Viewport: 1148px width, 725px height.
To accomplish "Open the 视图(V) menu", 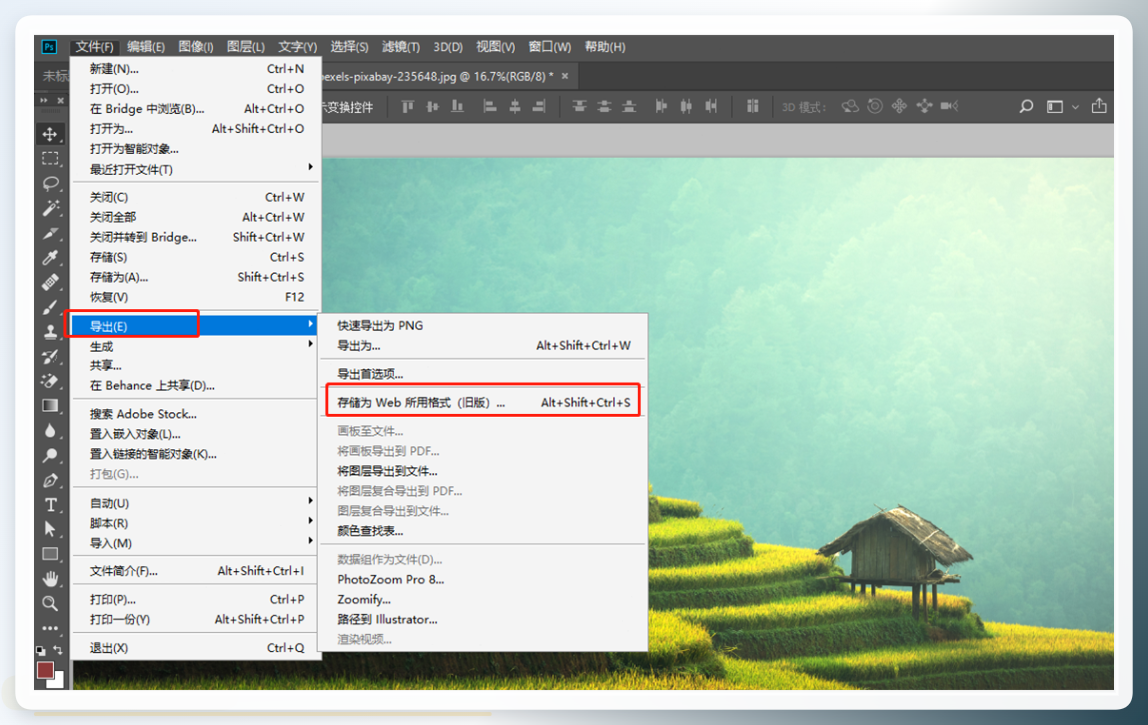I will [x=495, y=47].
